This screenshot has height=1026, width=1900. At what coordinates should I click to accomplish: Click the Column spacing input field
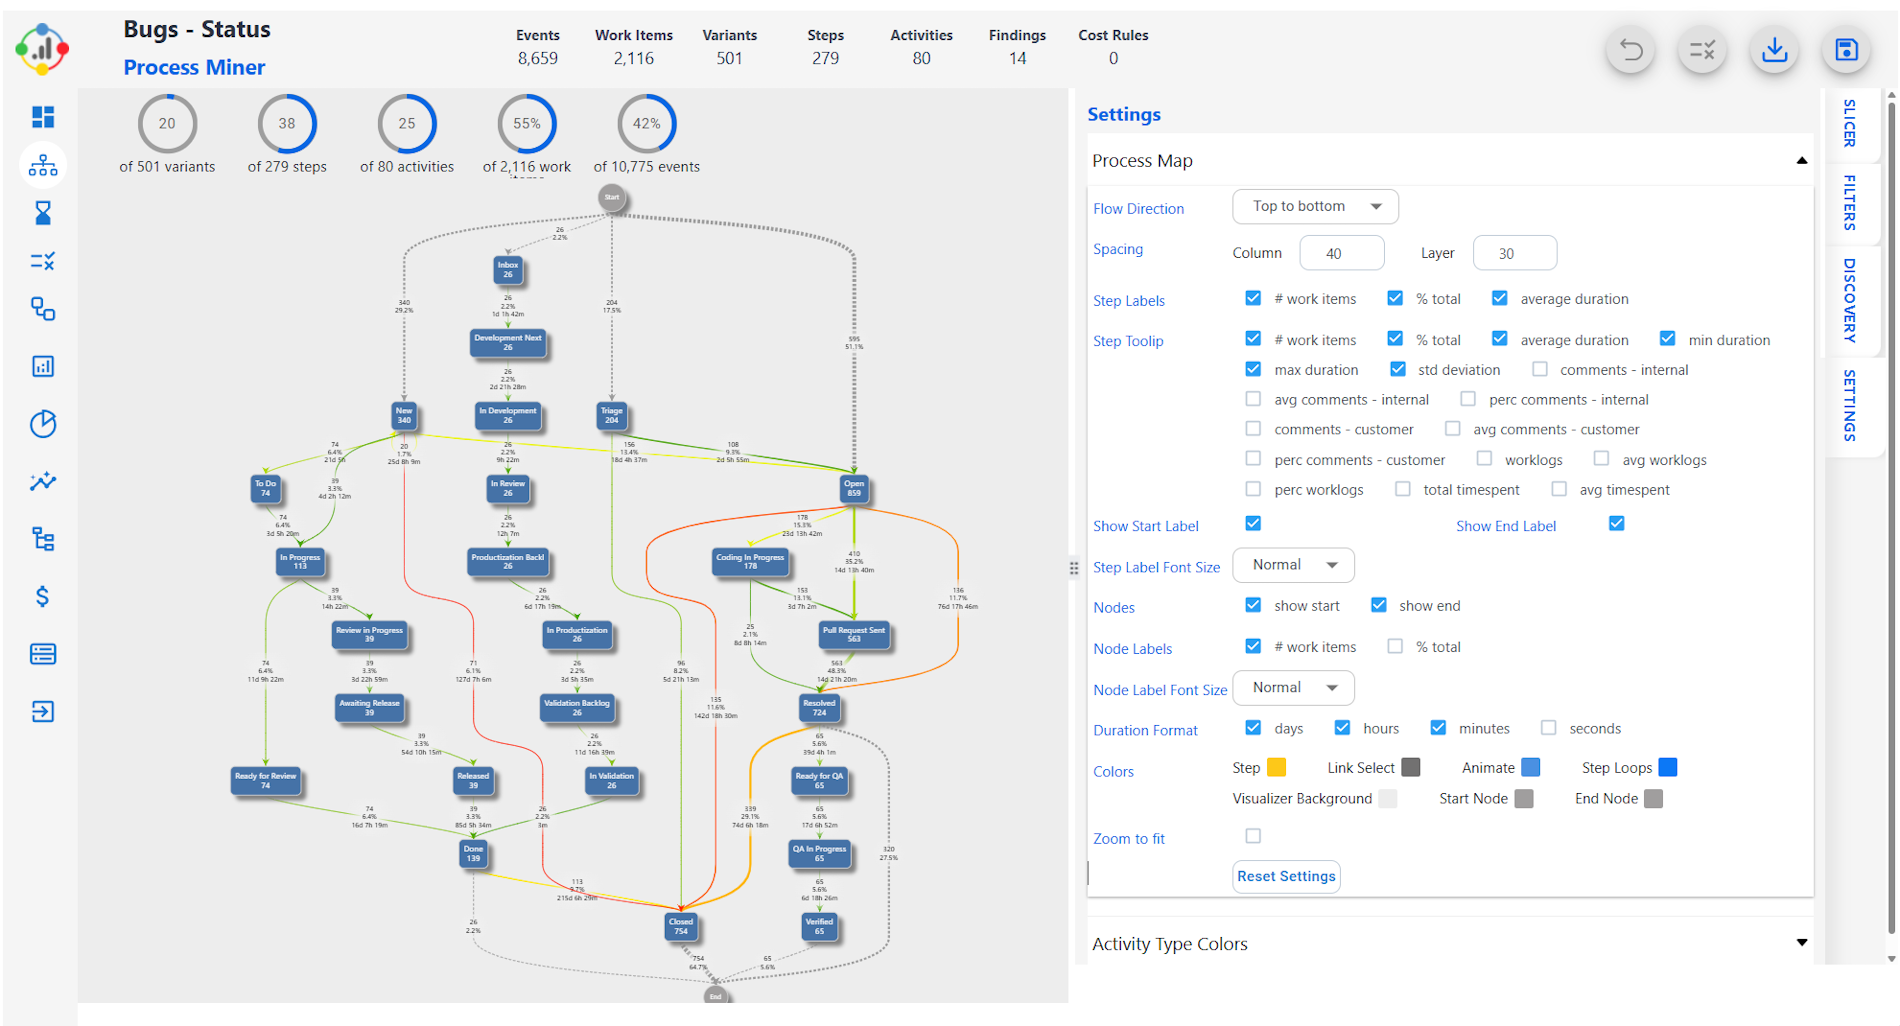click(x=1342, y=252)
